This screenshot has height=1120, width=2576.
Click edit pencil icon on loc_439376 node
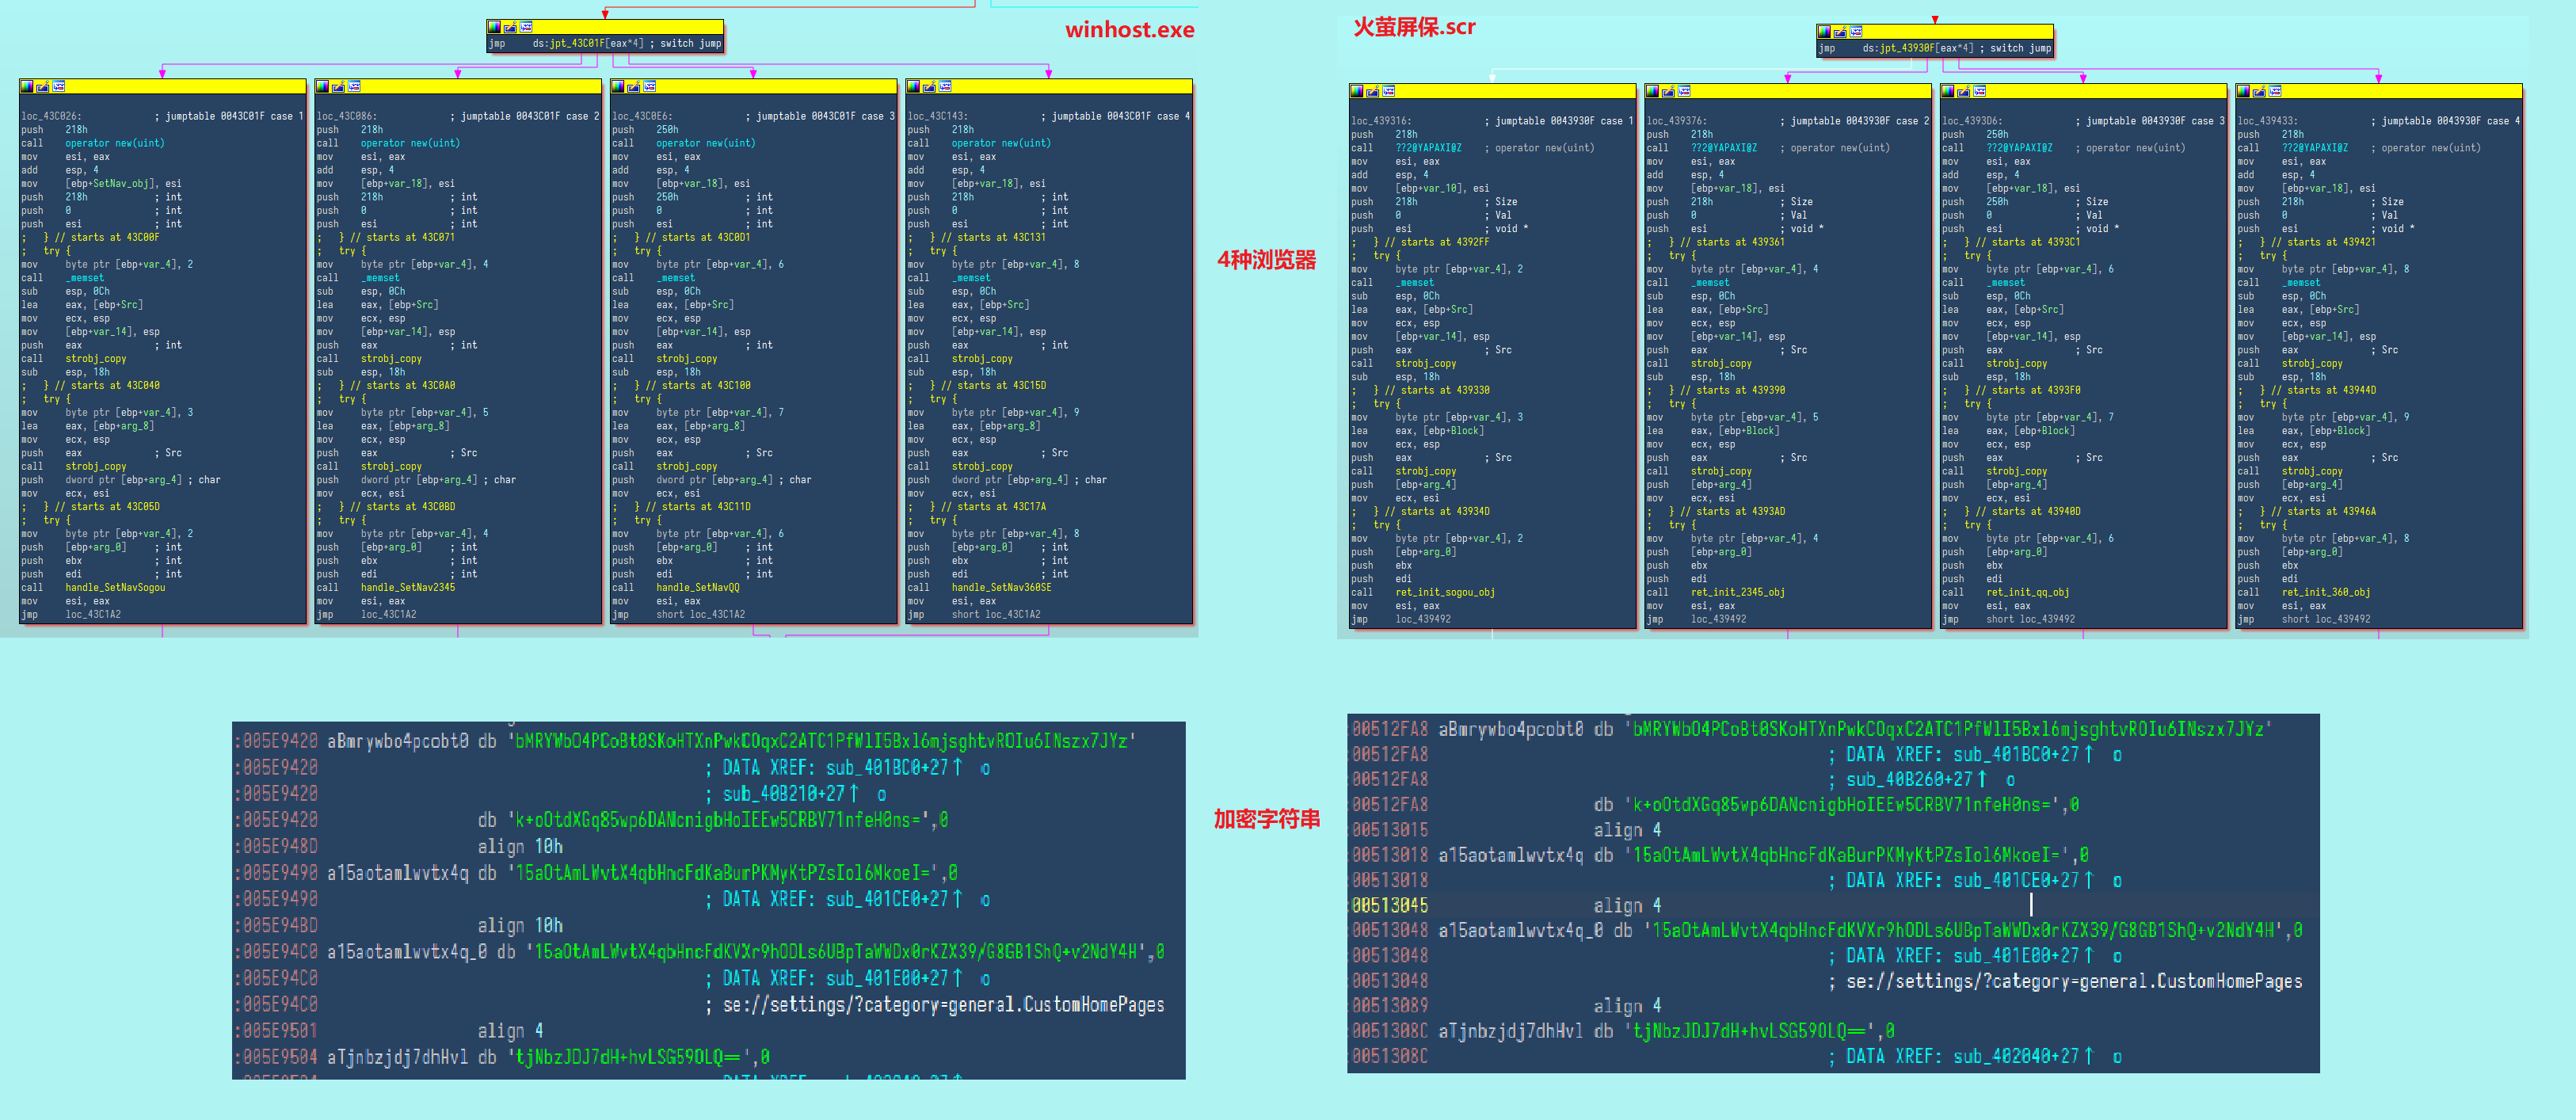[1668, 92]
